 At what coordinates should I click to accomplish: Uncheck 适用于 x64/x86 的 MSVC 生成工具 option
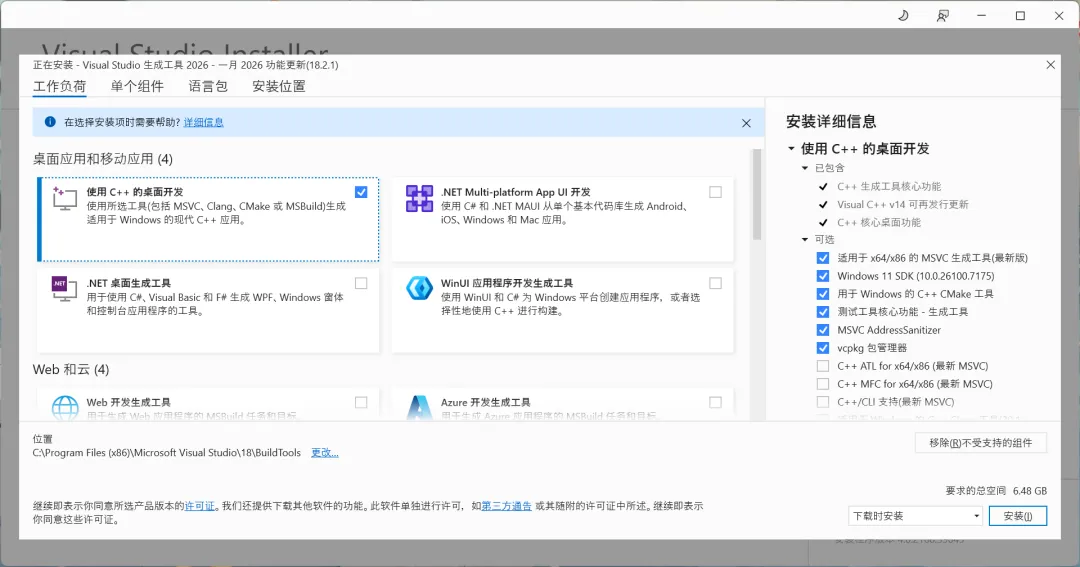pos(822,258)
